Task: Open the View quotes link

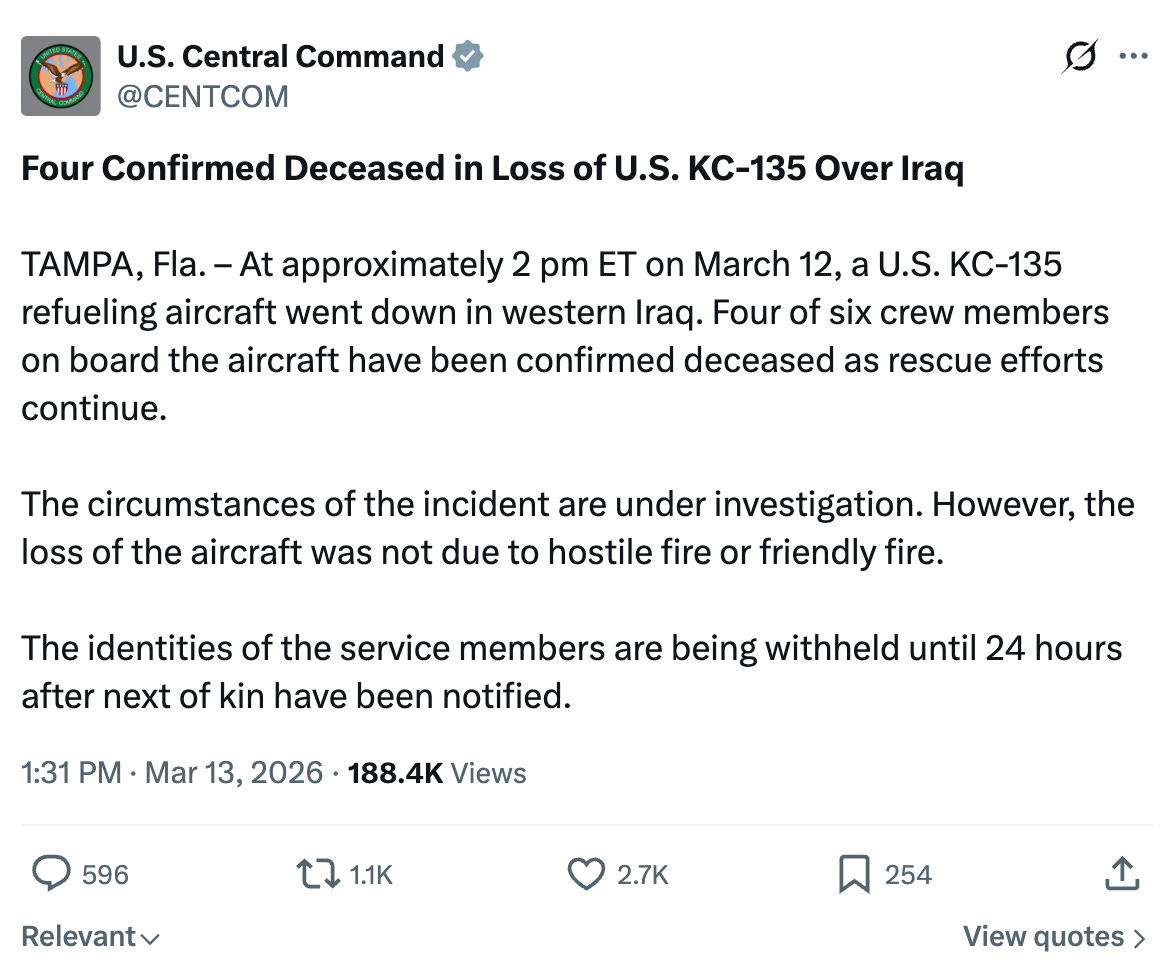Action: coord(1054,937)
